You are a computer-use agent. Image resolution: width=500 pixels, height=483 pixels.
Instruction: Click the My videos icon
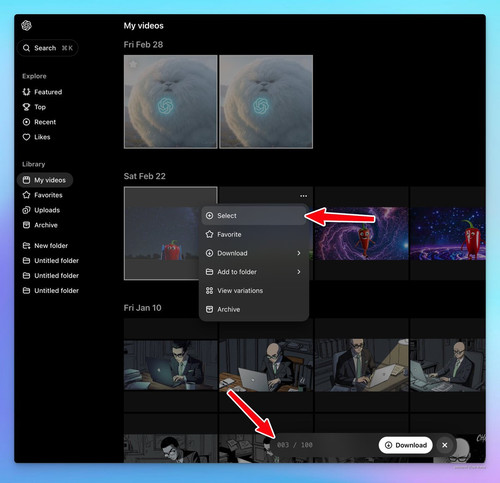pyautogui.click(x=26, y=180)
